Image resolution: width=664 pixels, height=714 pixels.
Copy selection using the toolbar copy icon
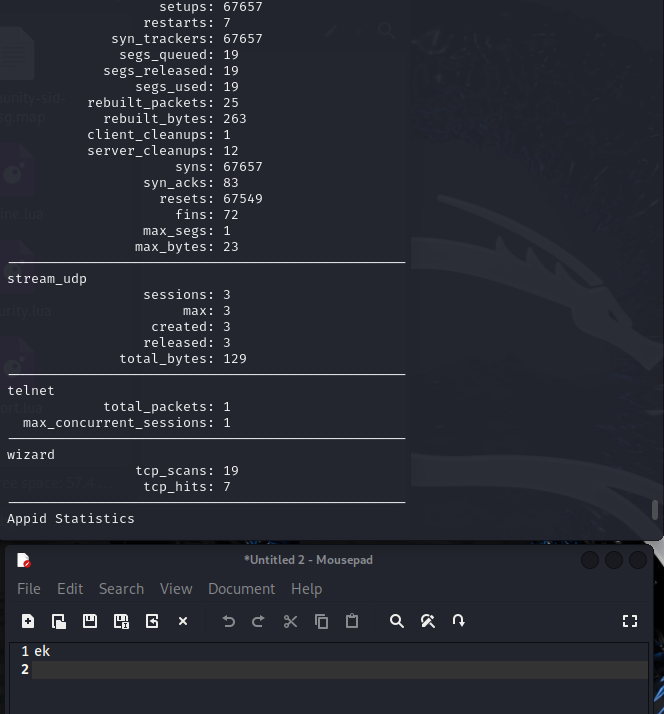coord(321,621)
